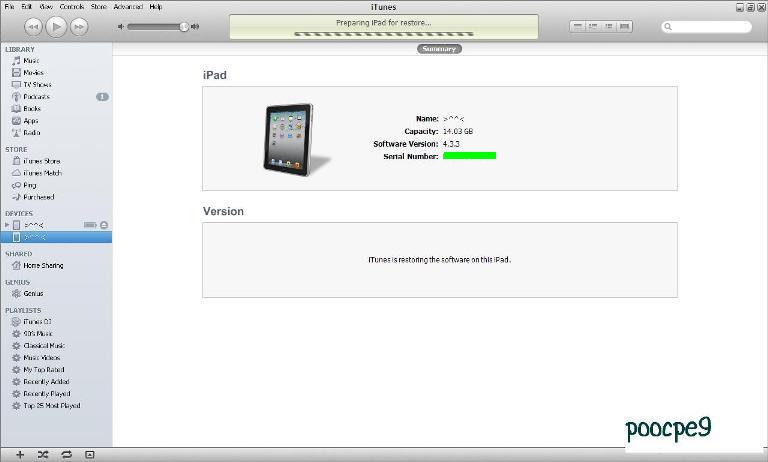Click the device battery indicator icon
The height and width of the screenshot is (462, 768).
pos(90,225)
